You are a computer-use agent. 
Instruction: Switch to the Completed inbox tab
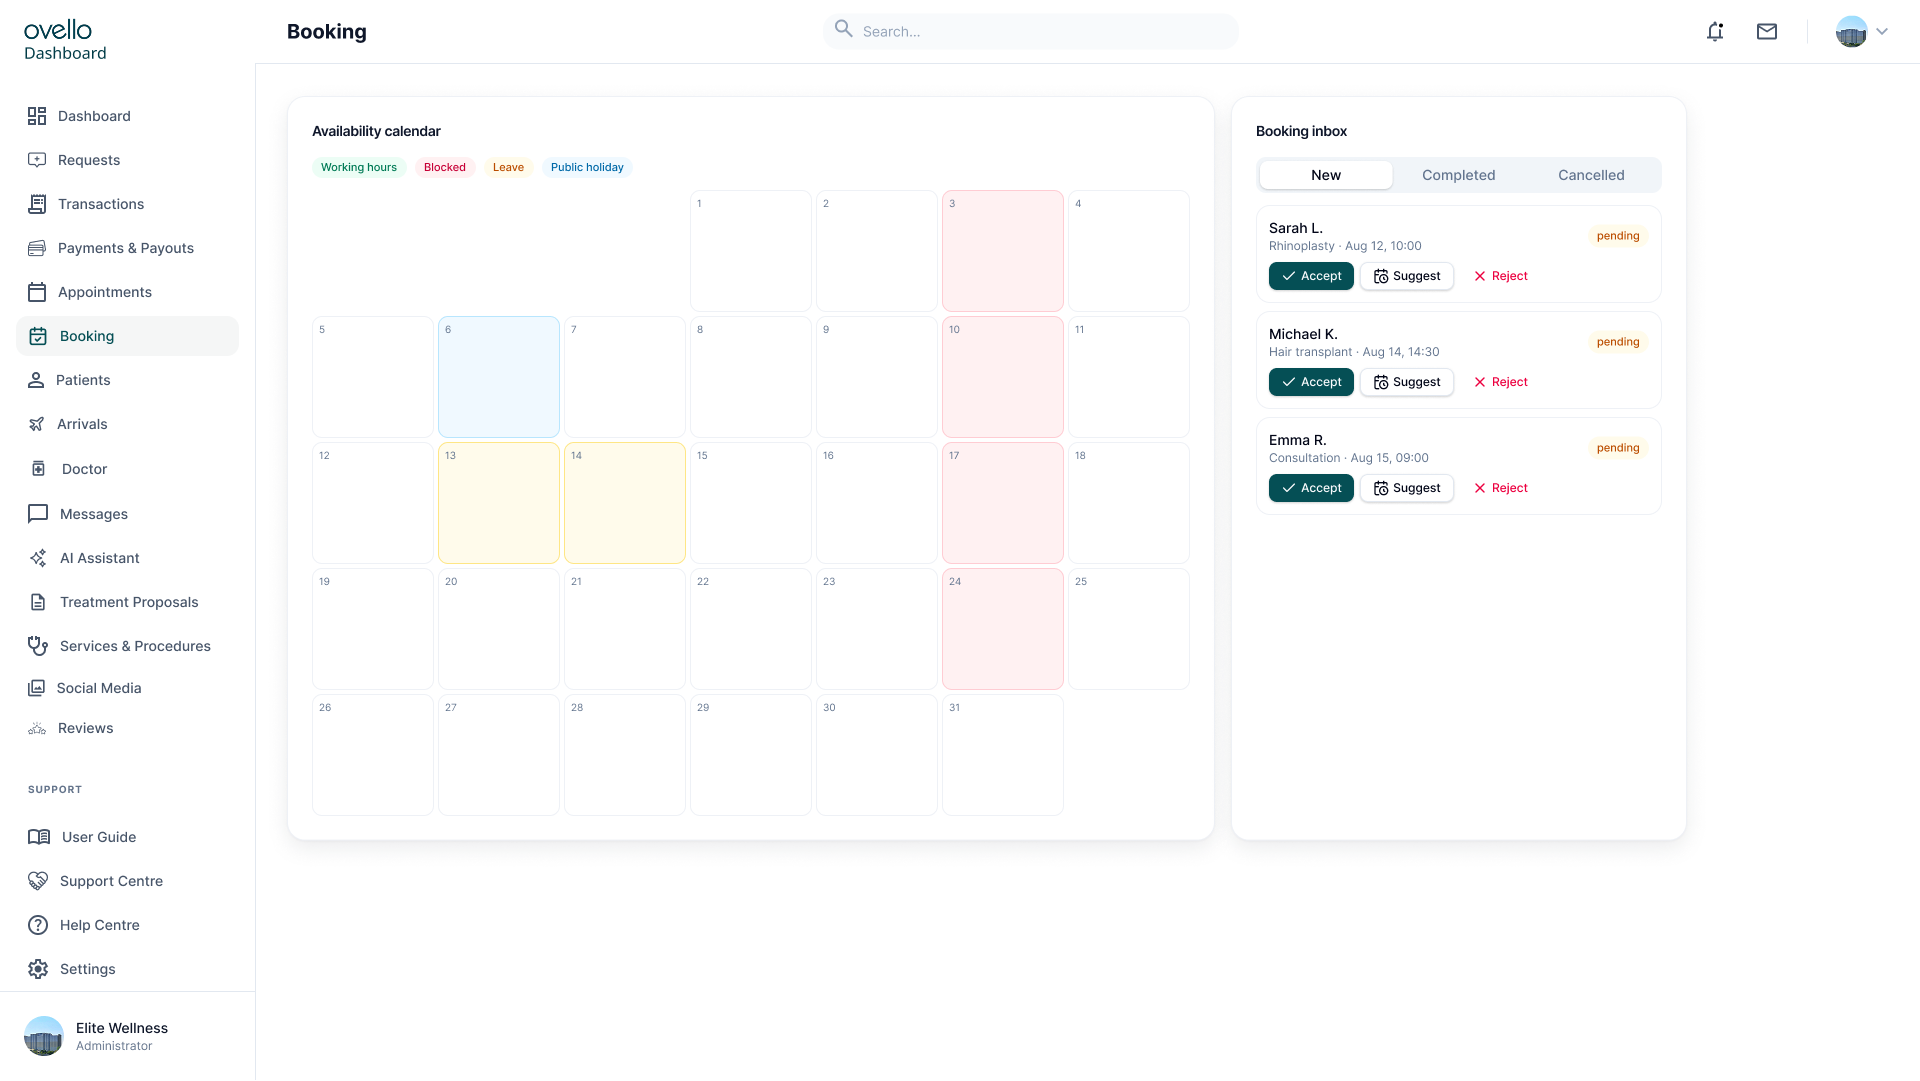coord(1458,175)
